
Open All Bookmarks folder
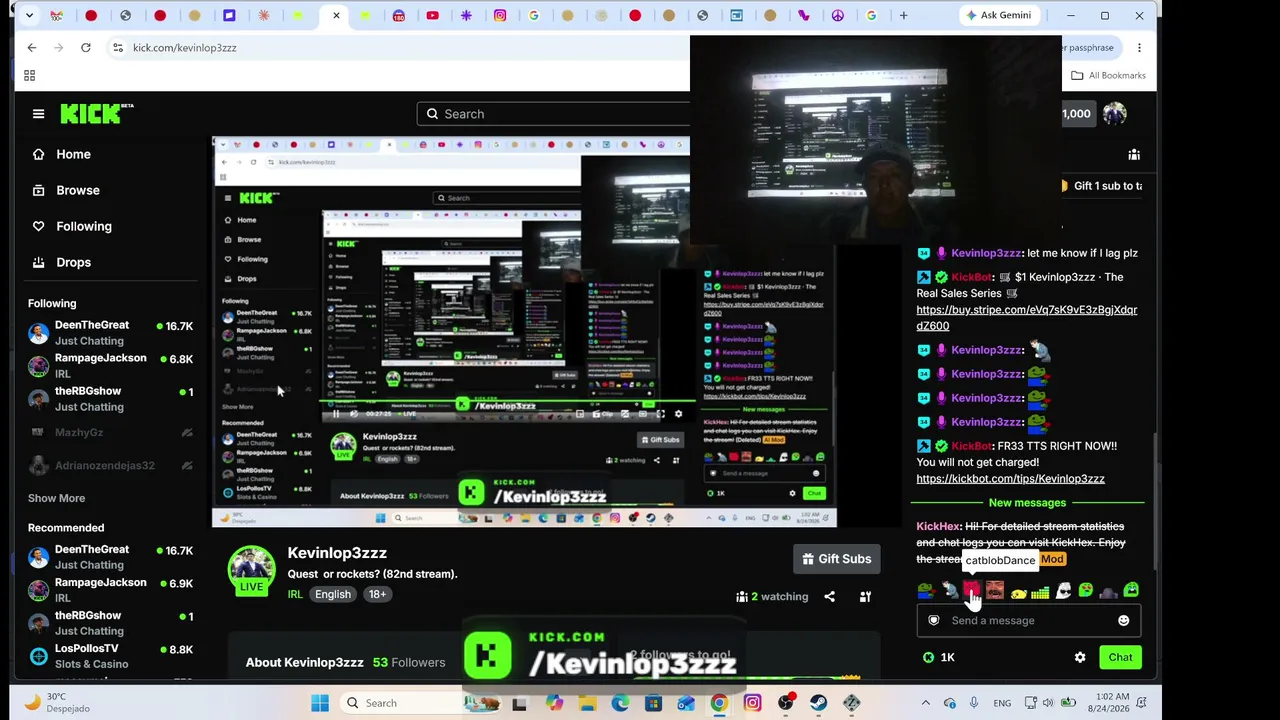1108,76
